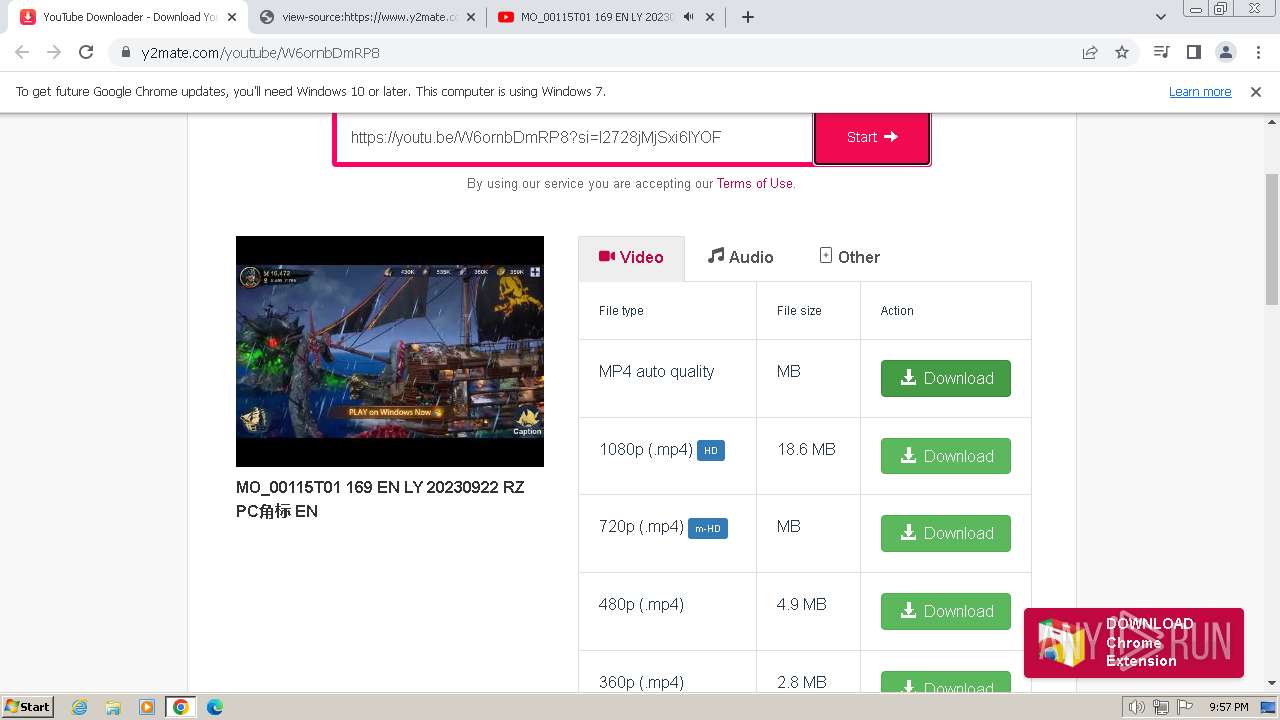
Task: Switch to YouTube Downloader tab
Action: pos(130,17)
